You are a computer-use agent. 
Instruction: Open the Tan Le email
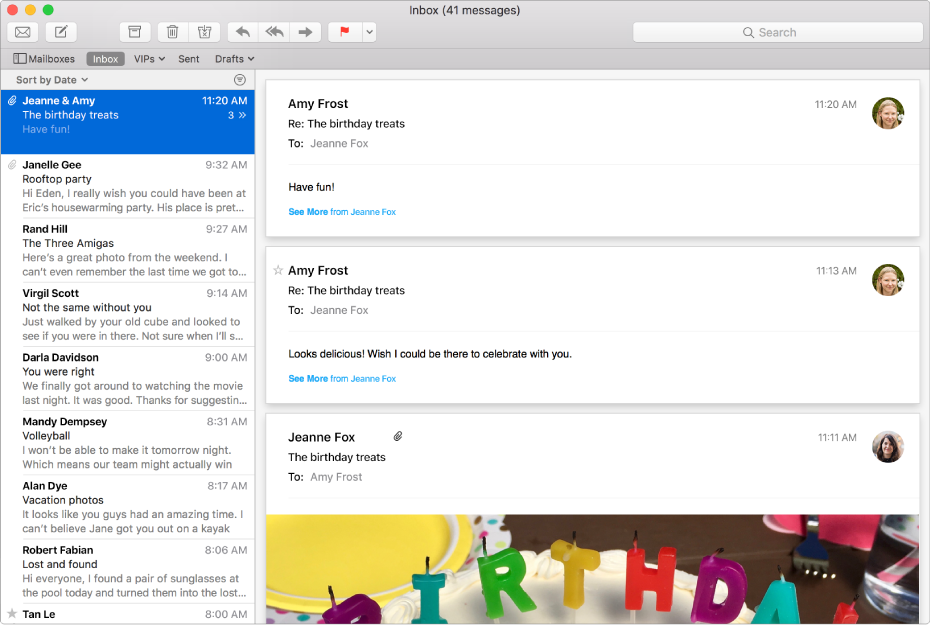(128, 614)
